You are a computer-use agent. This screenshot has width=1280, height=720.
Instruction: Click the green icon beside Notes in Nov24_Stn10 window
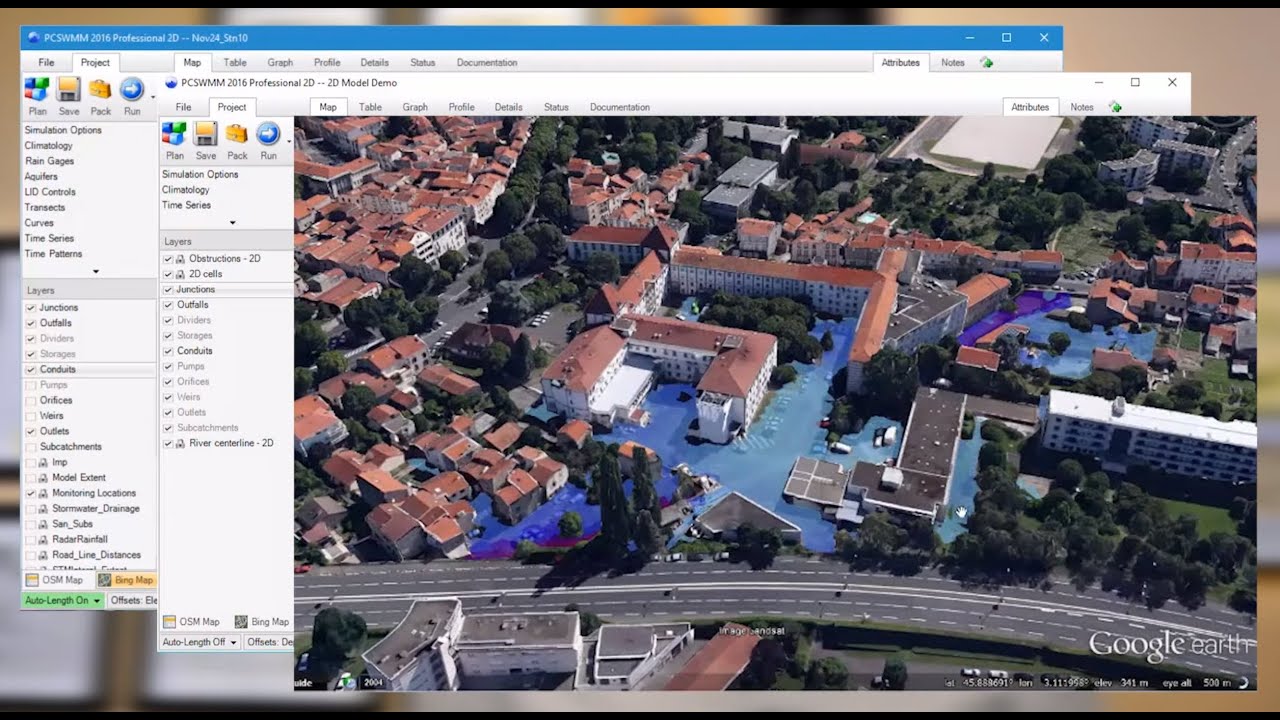coord(986,62)
